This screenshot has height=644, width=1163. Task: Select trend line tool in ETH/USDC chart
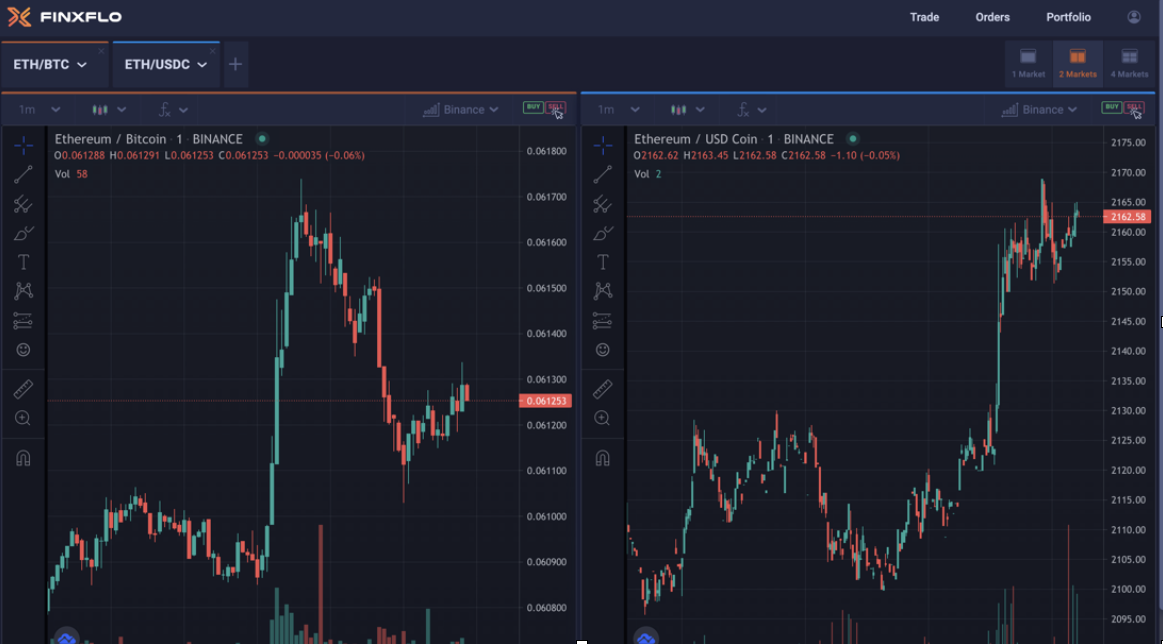click(603, 174)
